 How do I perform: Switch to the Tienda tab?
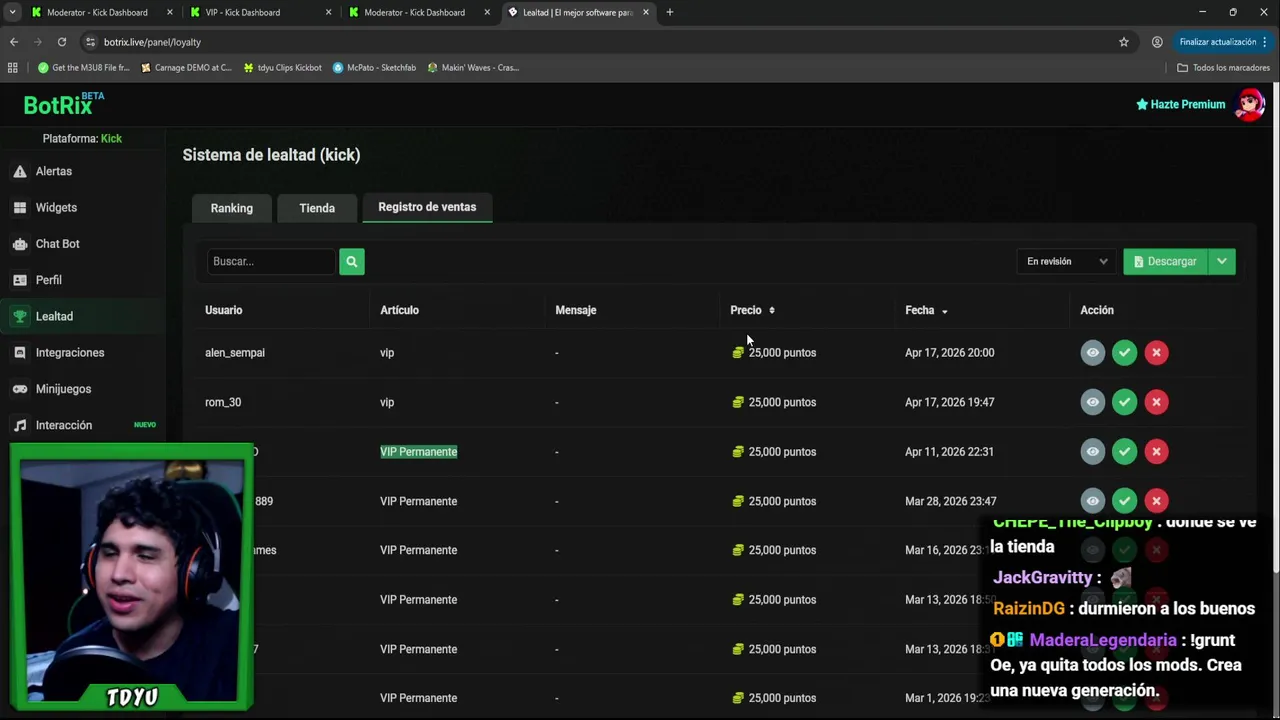coord(317,208)
